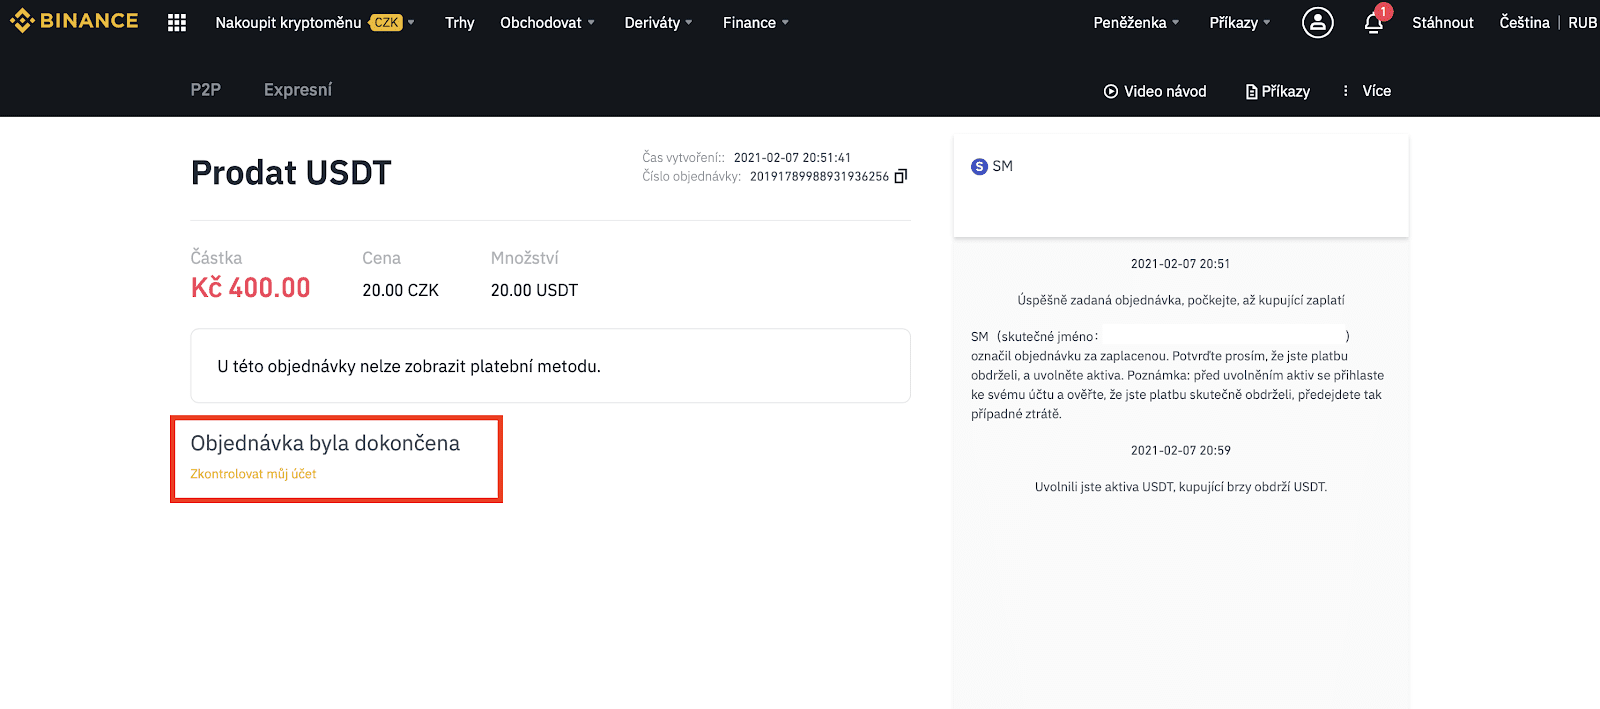The width and height of the screenshot is (1600, 709).
Task: Open the Více three-dots menu
Action: [1367, 91]
